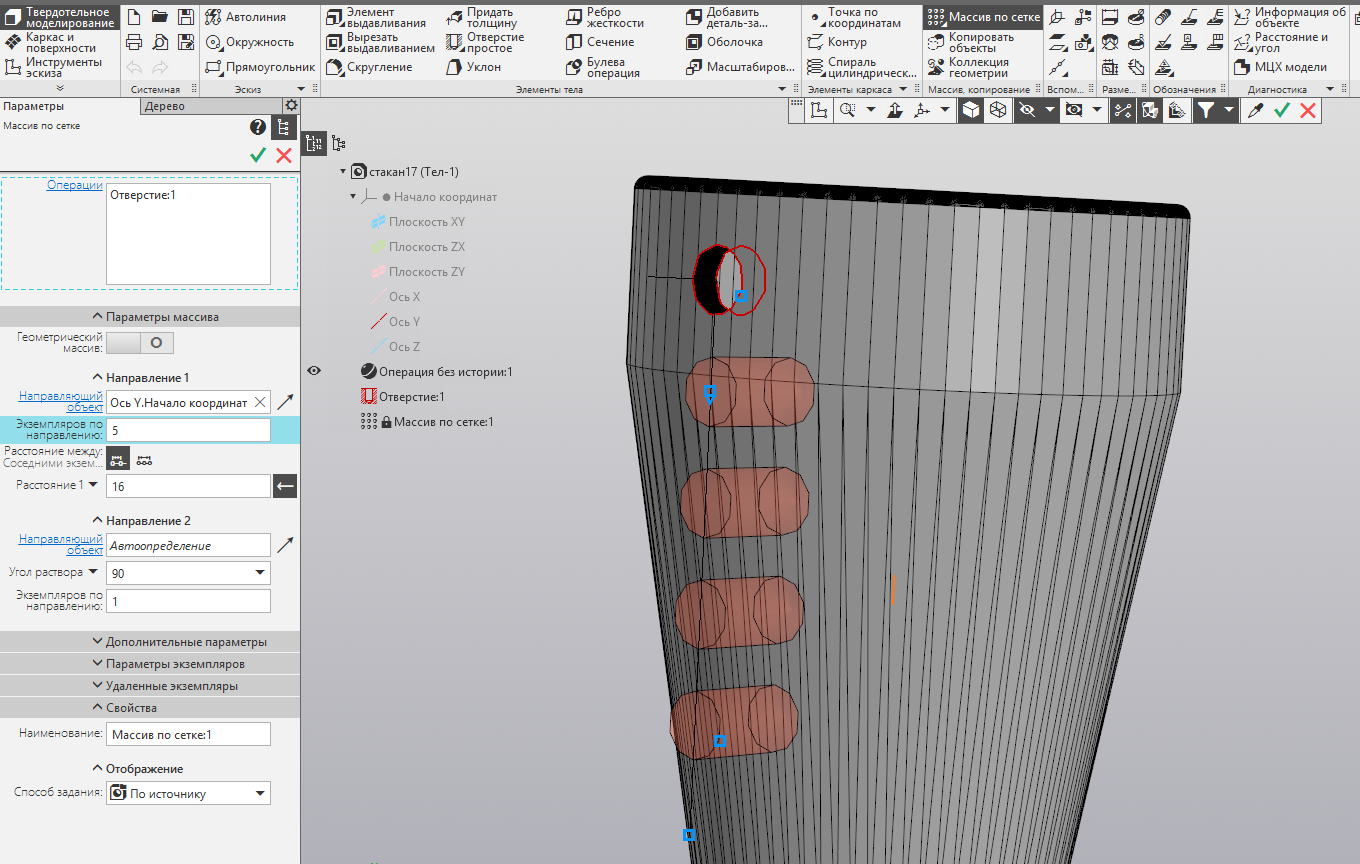Select the Скругление fillet tool
The width and height of the screenshot is (1360, 864).
click(x=369, y=67)
